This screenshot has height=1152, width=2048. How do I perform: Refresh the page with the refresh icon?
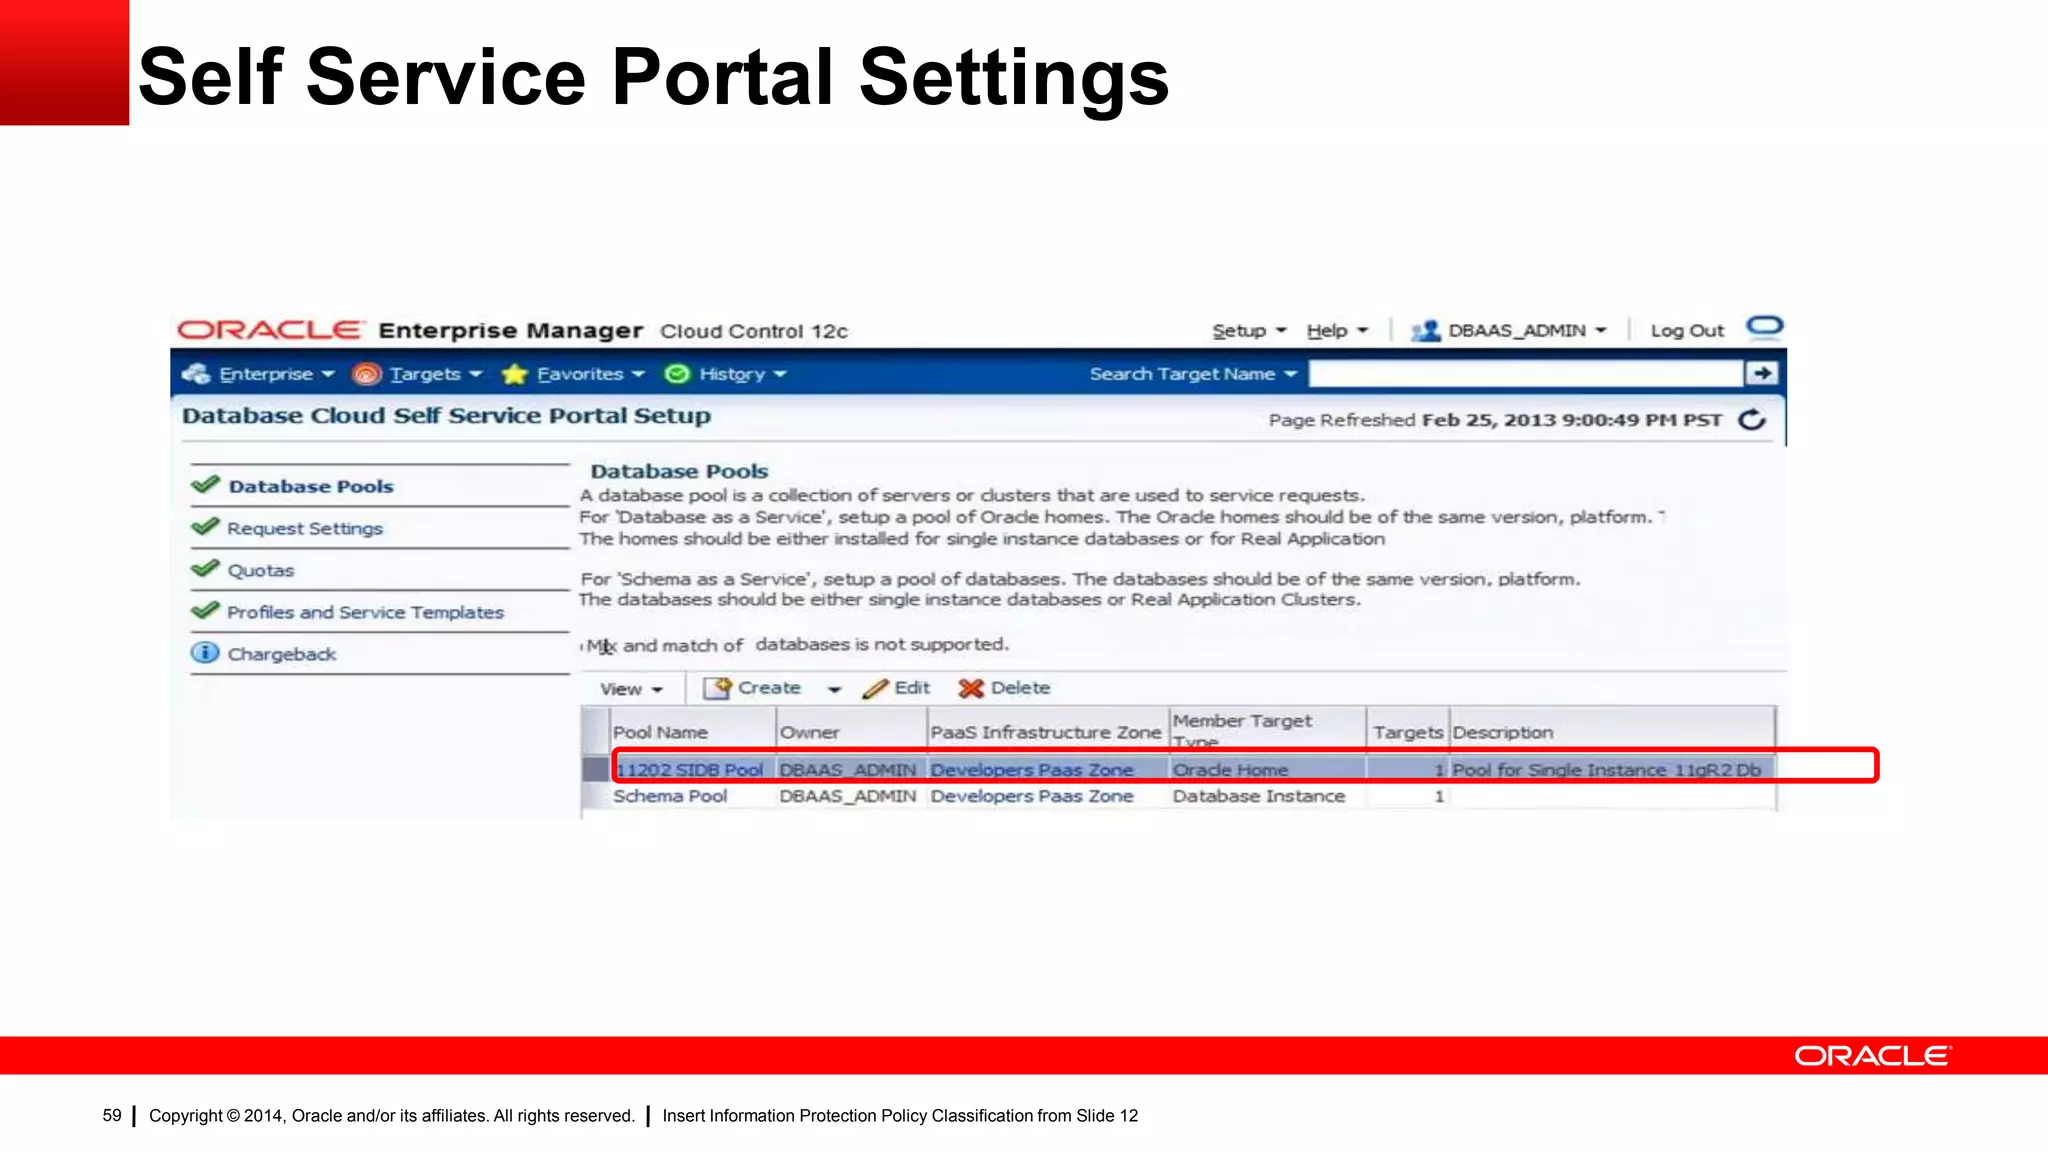1752,420
